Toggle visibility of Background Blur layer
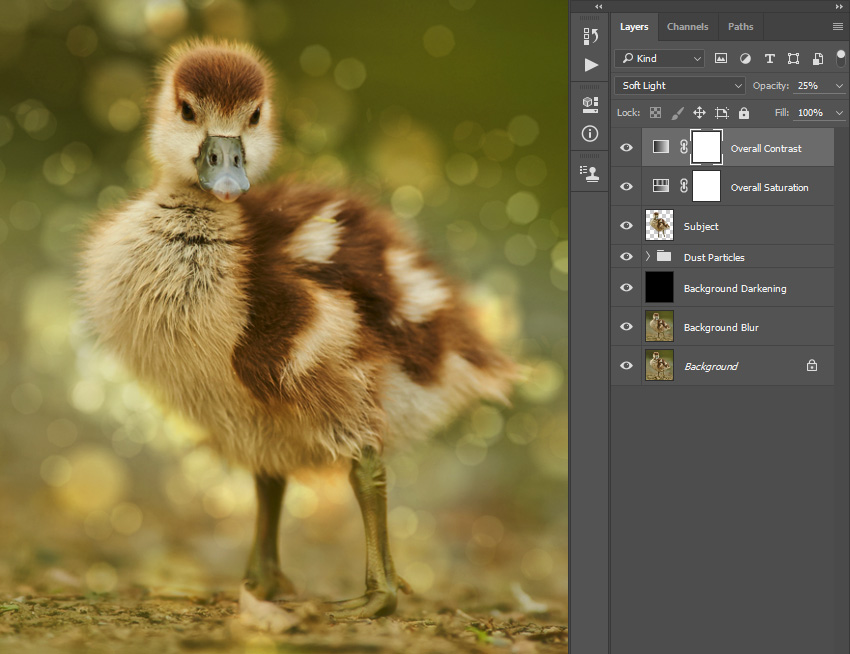Screen dimensions: 850x654 click(626, 326)
